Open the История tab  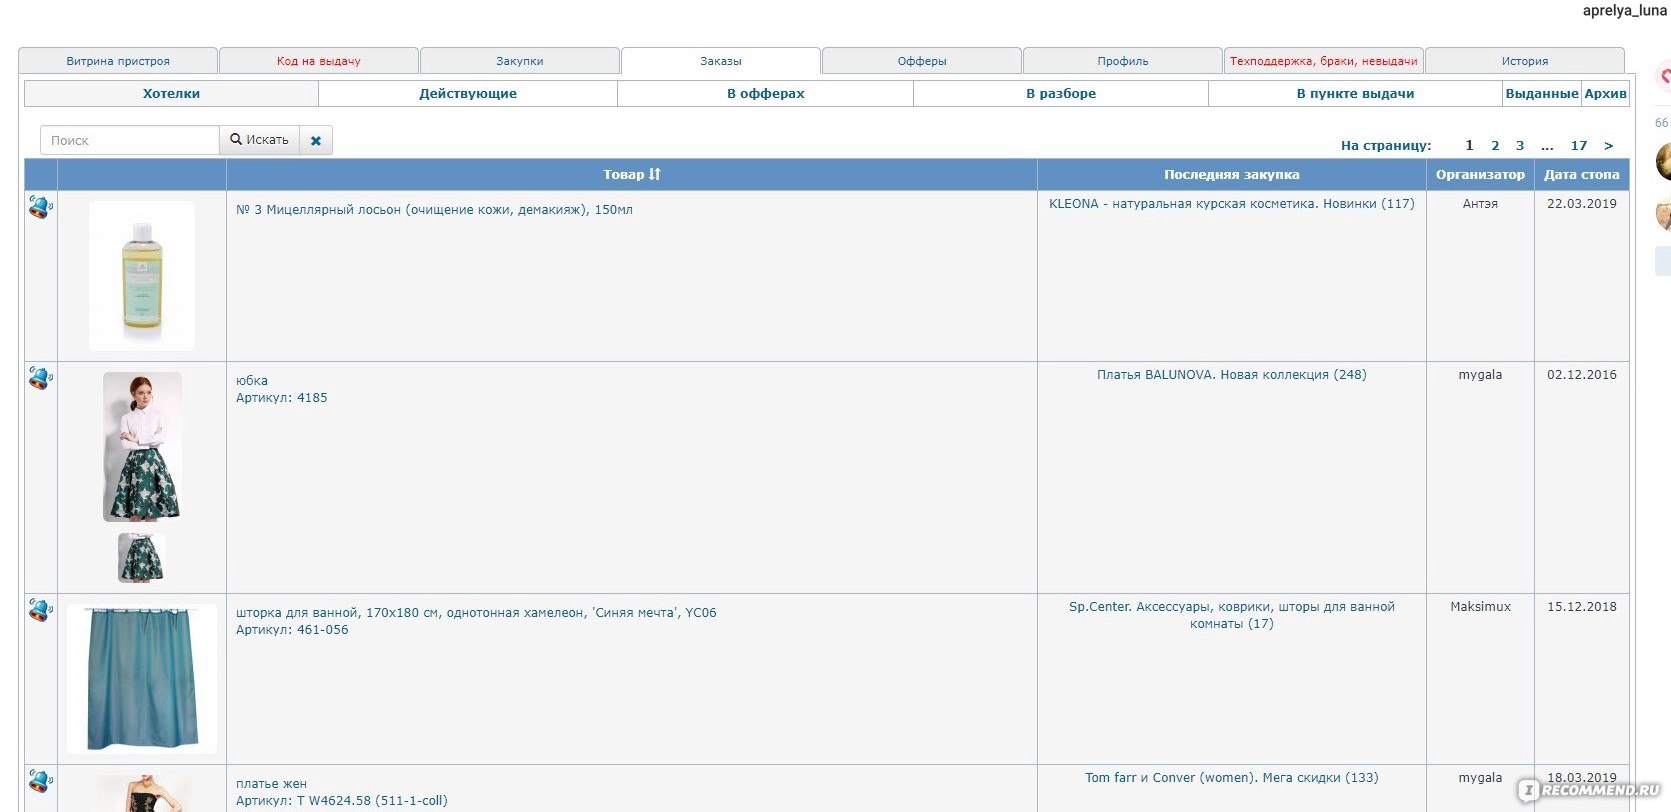pyautogui.click(x=1525, y=61)
